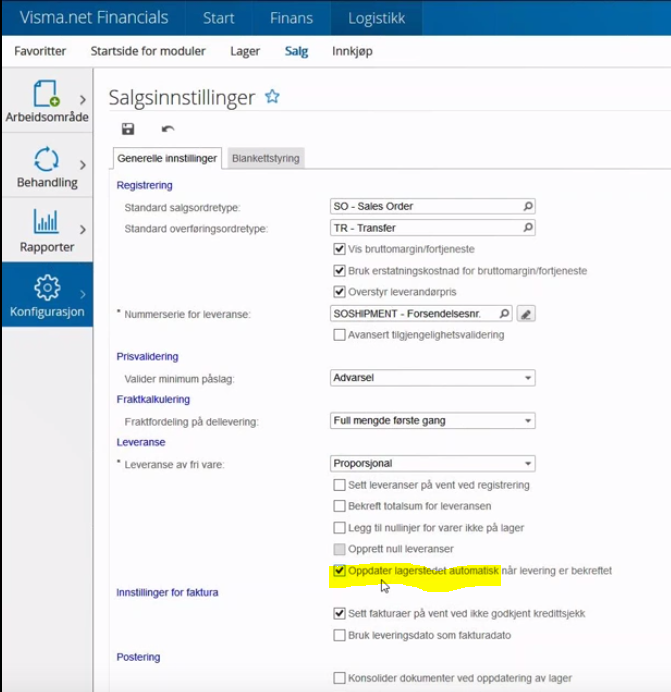This screenshot has width=671, height=692.
Task: Click the Salgsinnstillinger page title
Action: tap(182, 98)
